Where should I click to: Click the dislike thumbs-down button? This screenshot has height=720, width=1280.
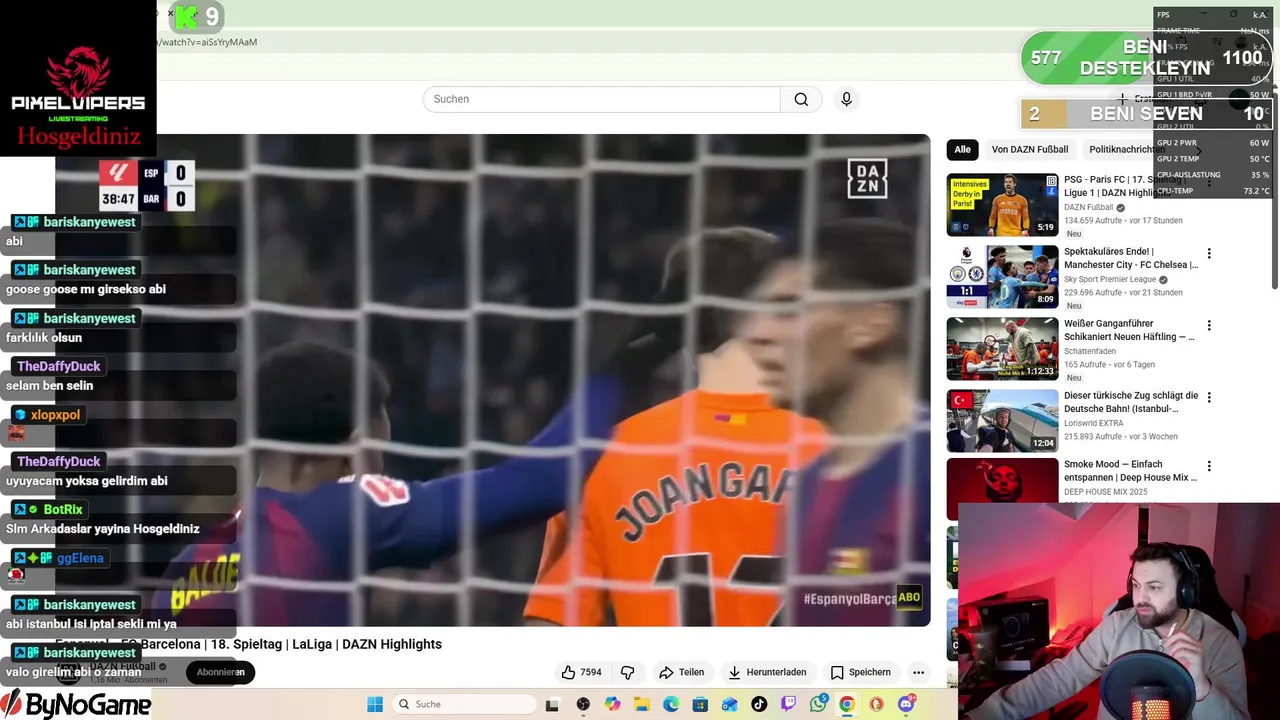coord(628,672)
